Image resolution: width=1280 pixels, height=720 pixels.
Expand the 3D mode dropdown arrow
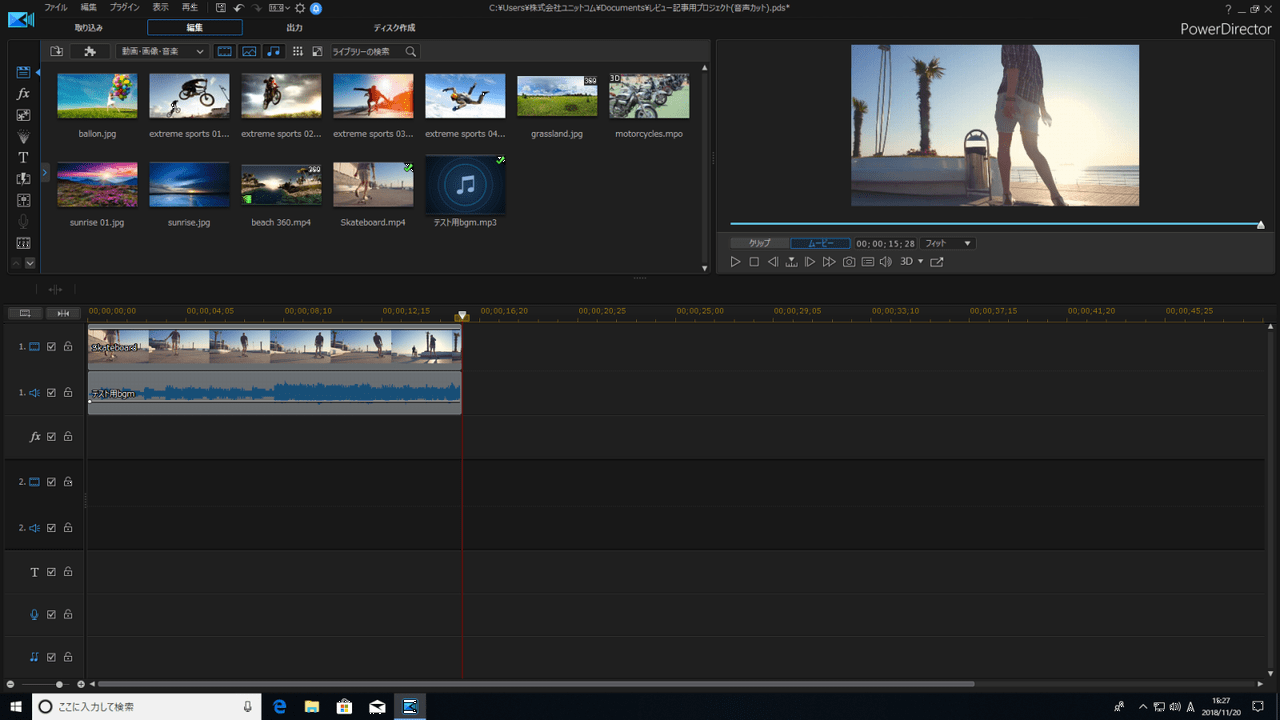[x=920, y=262]
